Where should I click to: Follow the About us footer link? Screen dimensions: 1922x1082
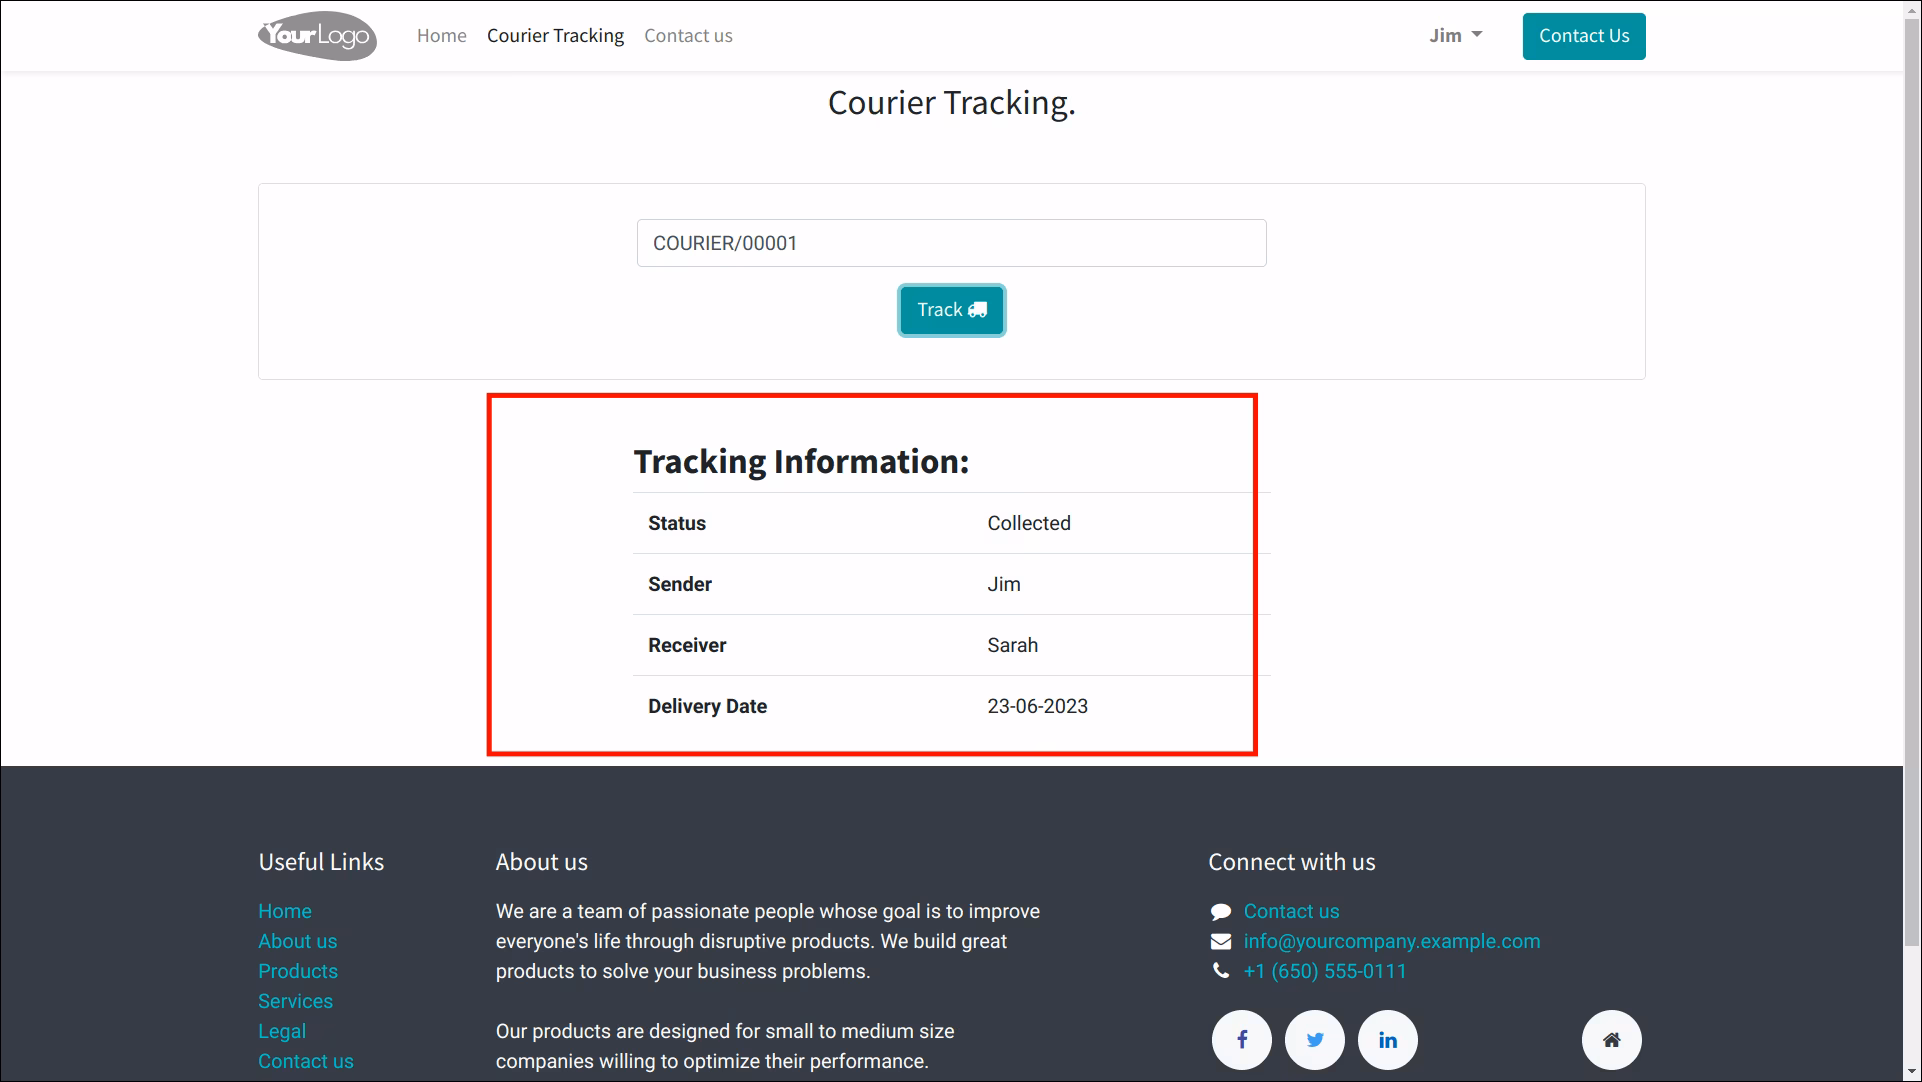tap(298, 942)
